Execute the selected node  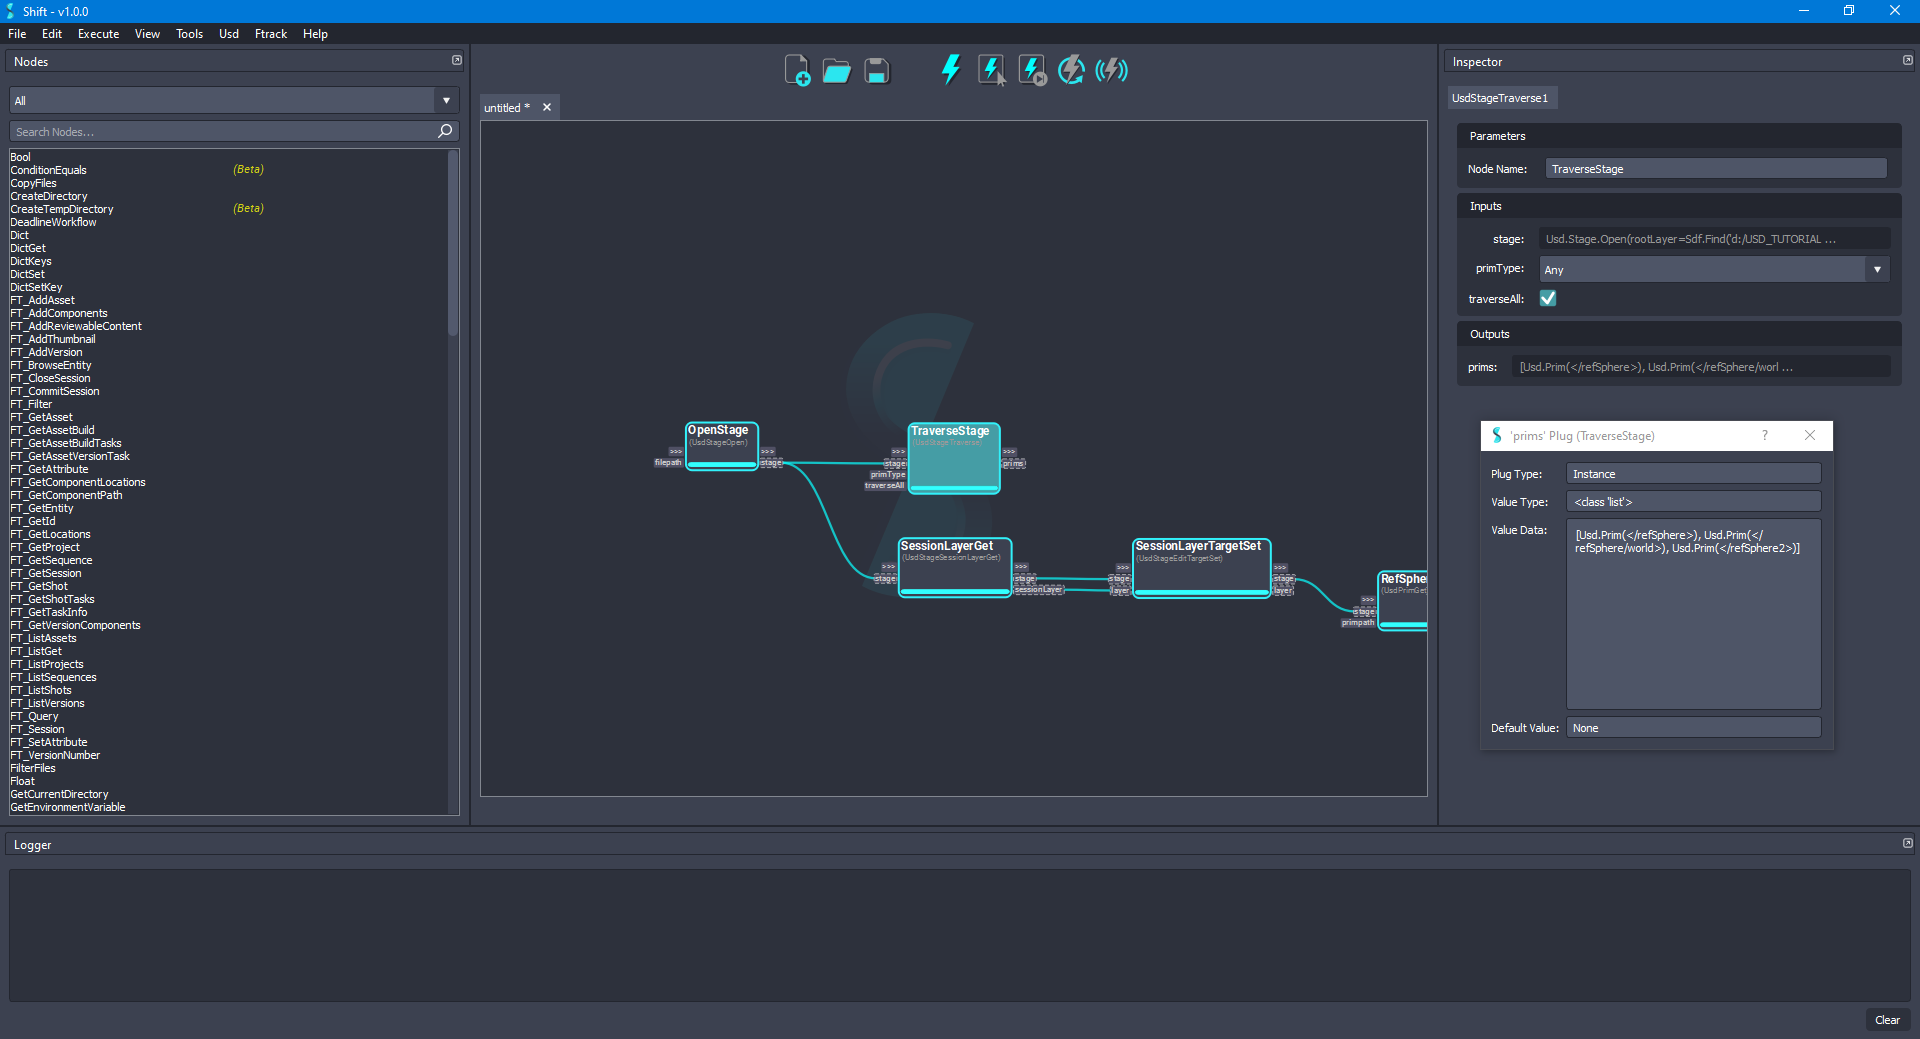991,70
